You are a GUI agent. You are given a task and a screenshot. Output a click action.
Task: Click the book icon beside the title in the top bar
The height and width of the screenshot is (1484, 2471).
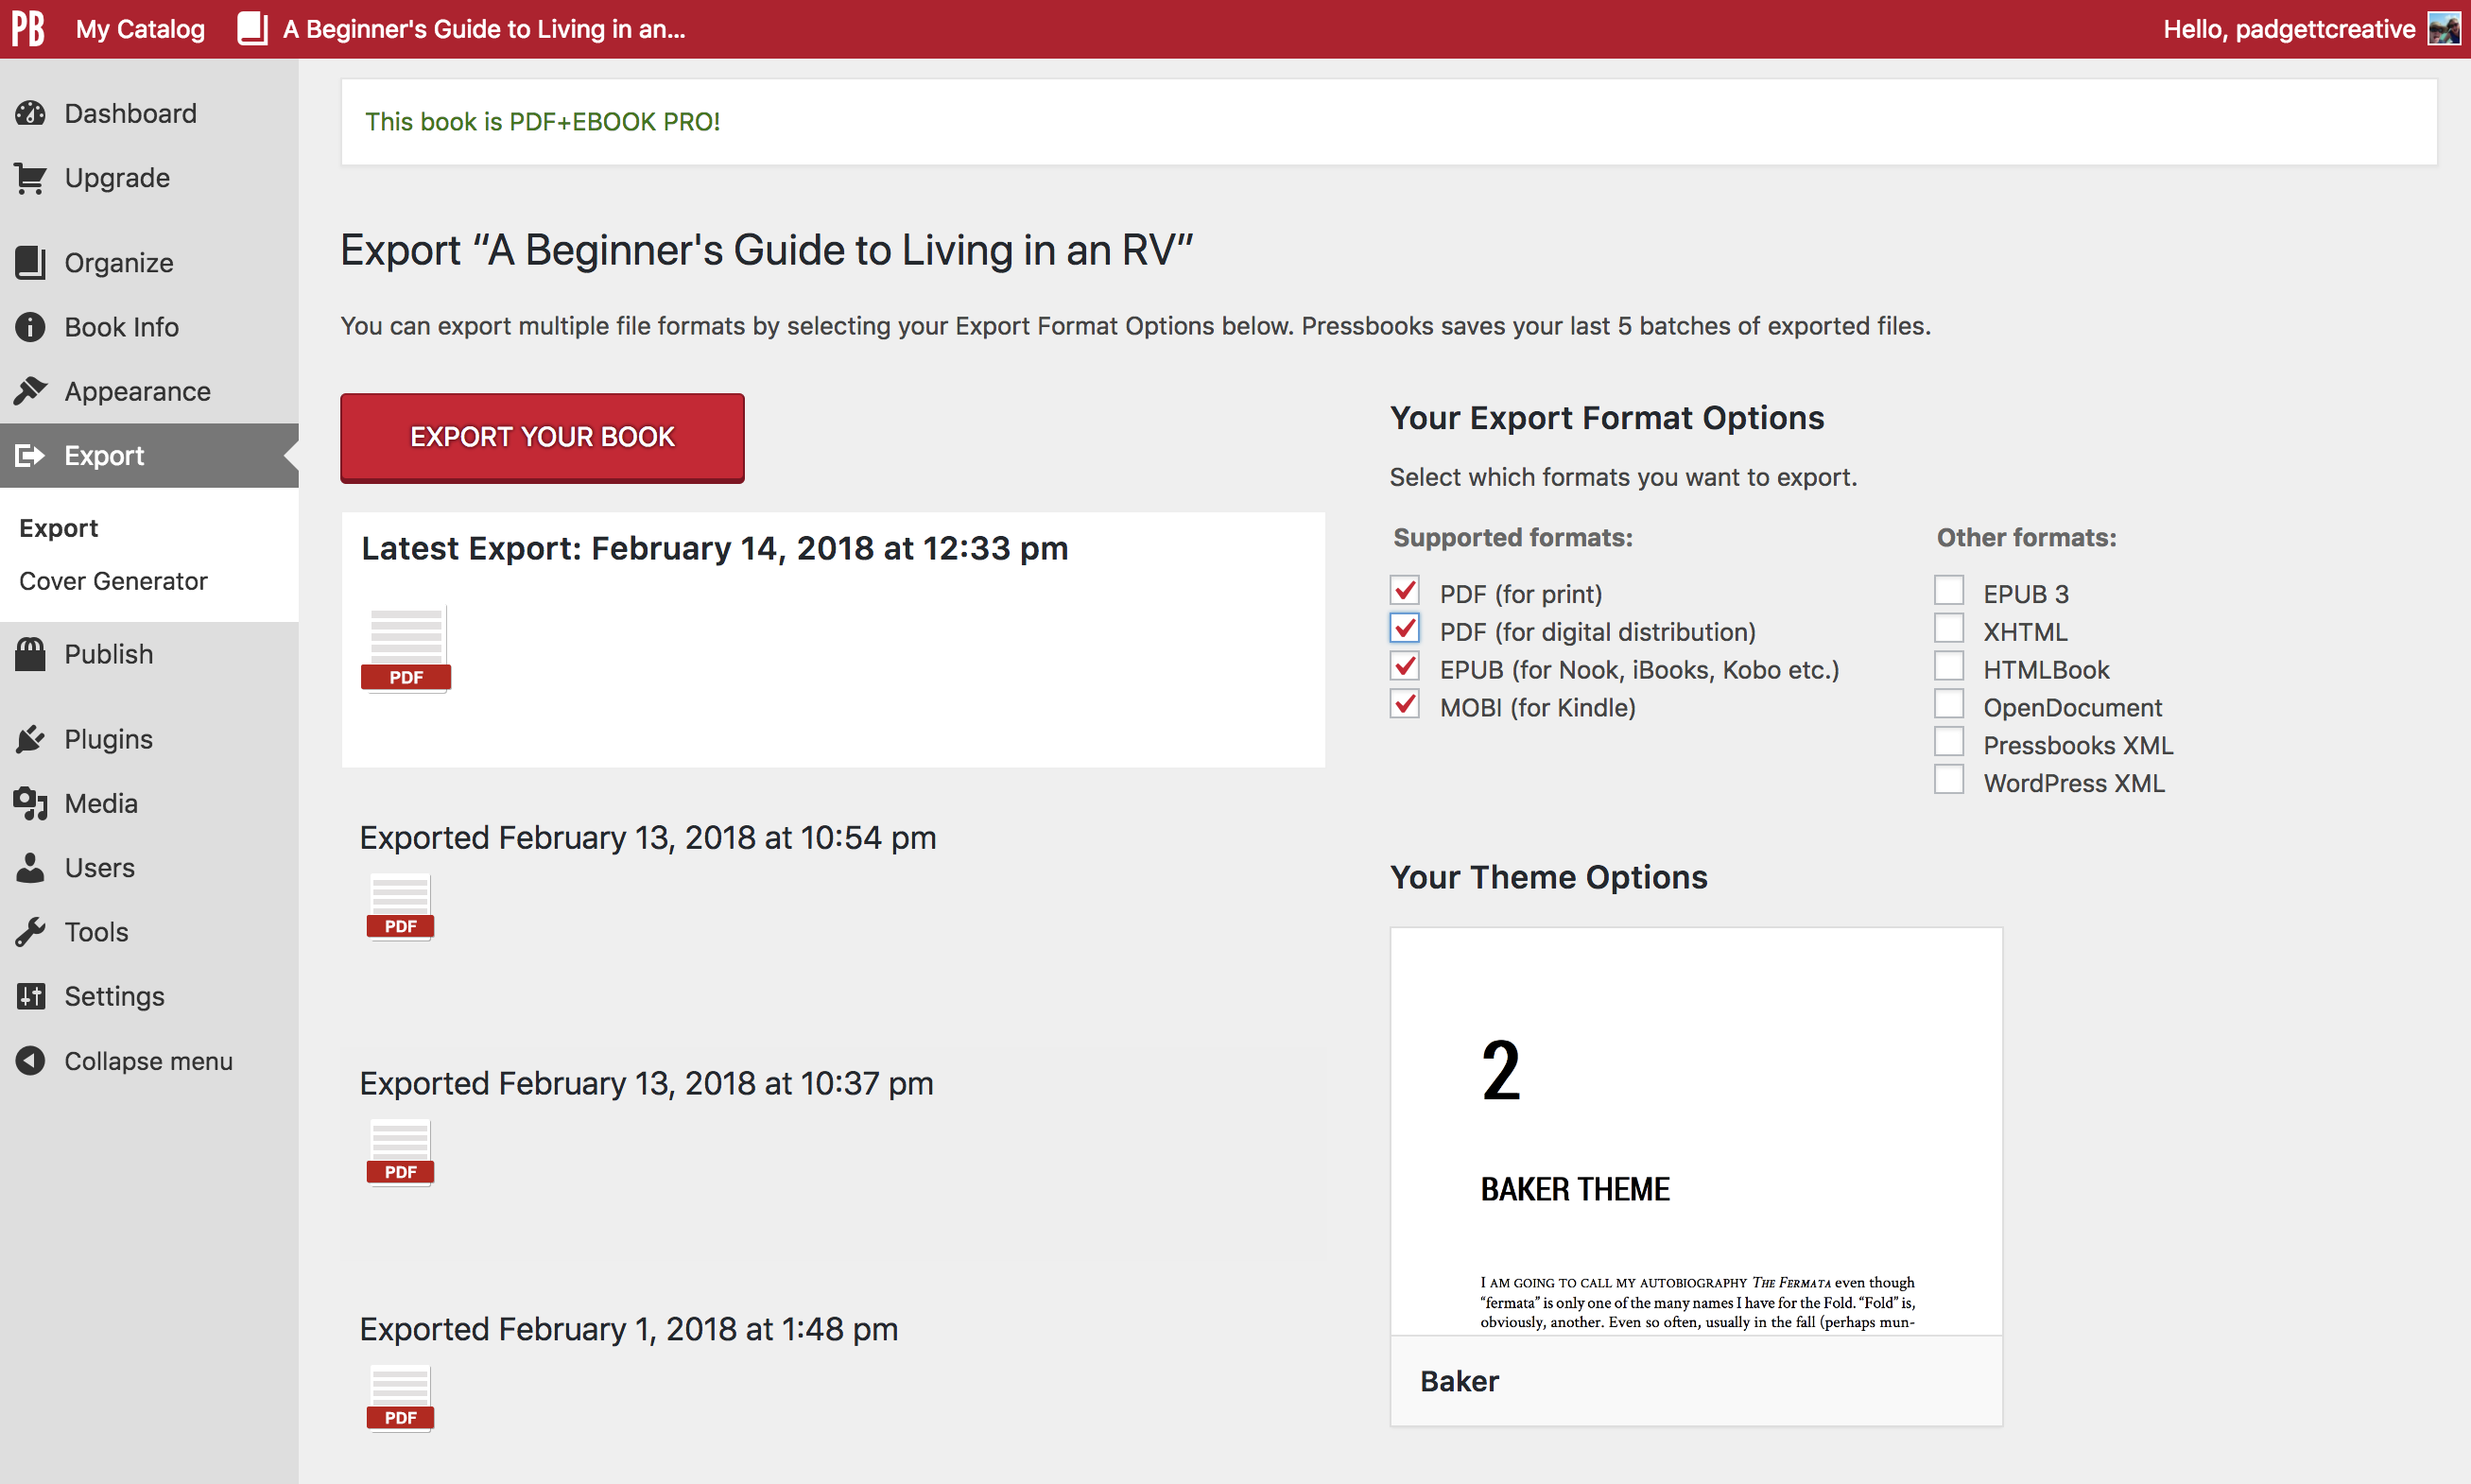tap(252, 29)
